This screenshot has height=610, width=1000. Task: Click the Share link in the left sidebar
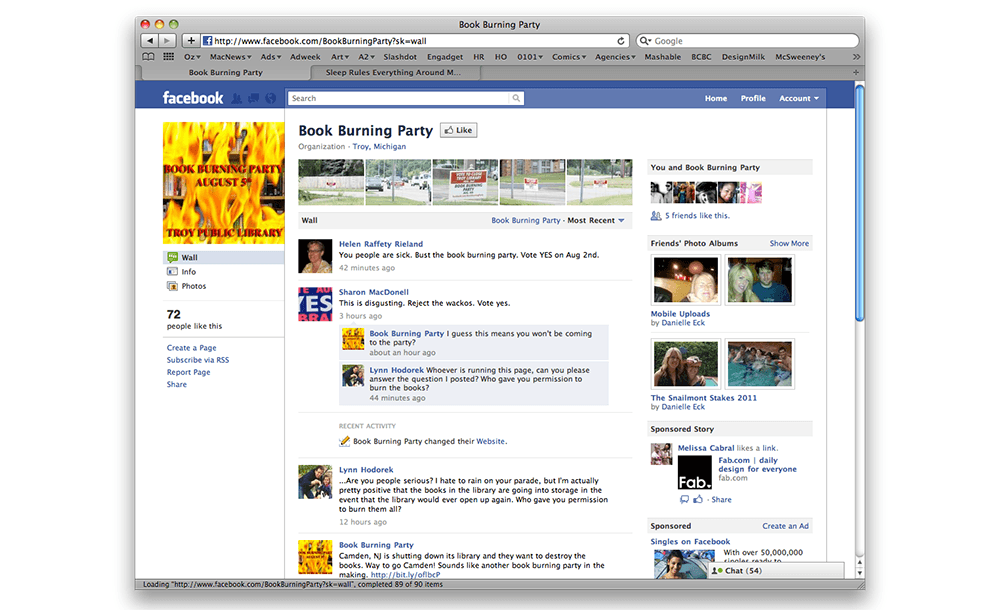[177, 384]
